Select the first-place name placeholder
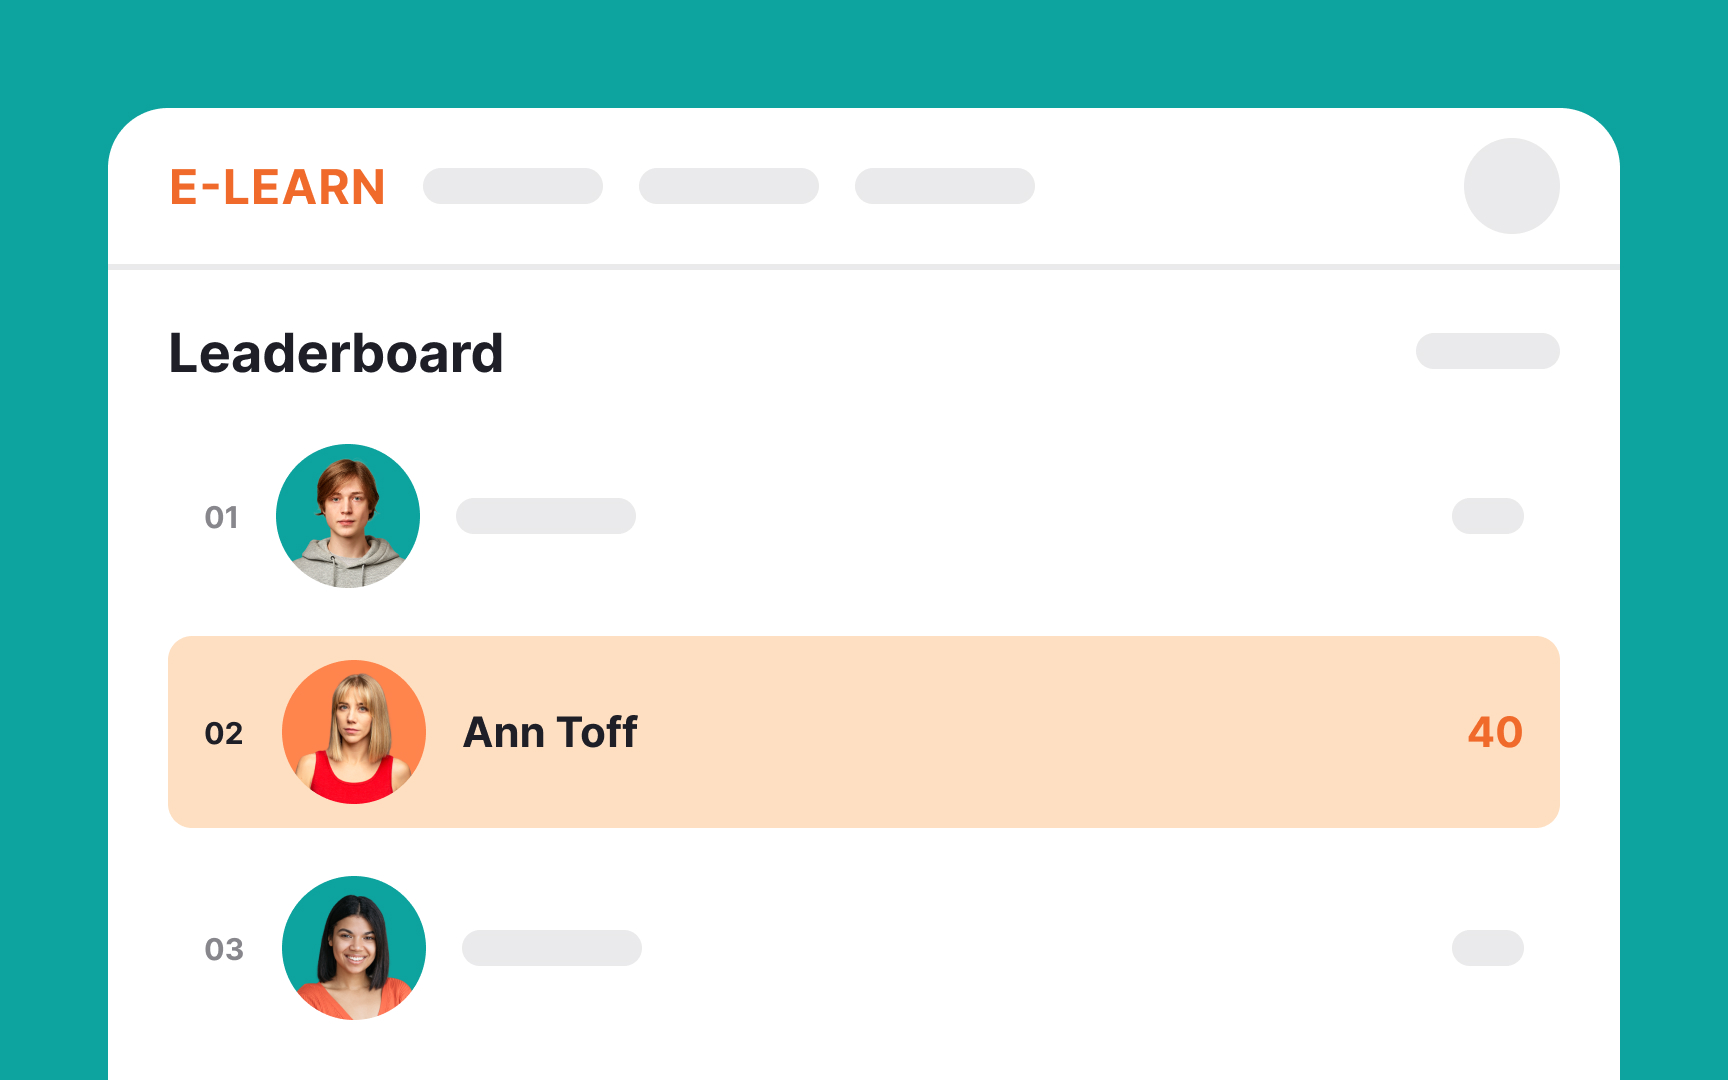 tap(546, 516)
